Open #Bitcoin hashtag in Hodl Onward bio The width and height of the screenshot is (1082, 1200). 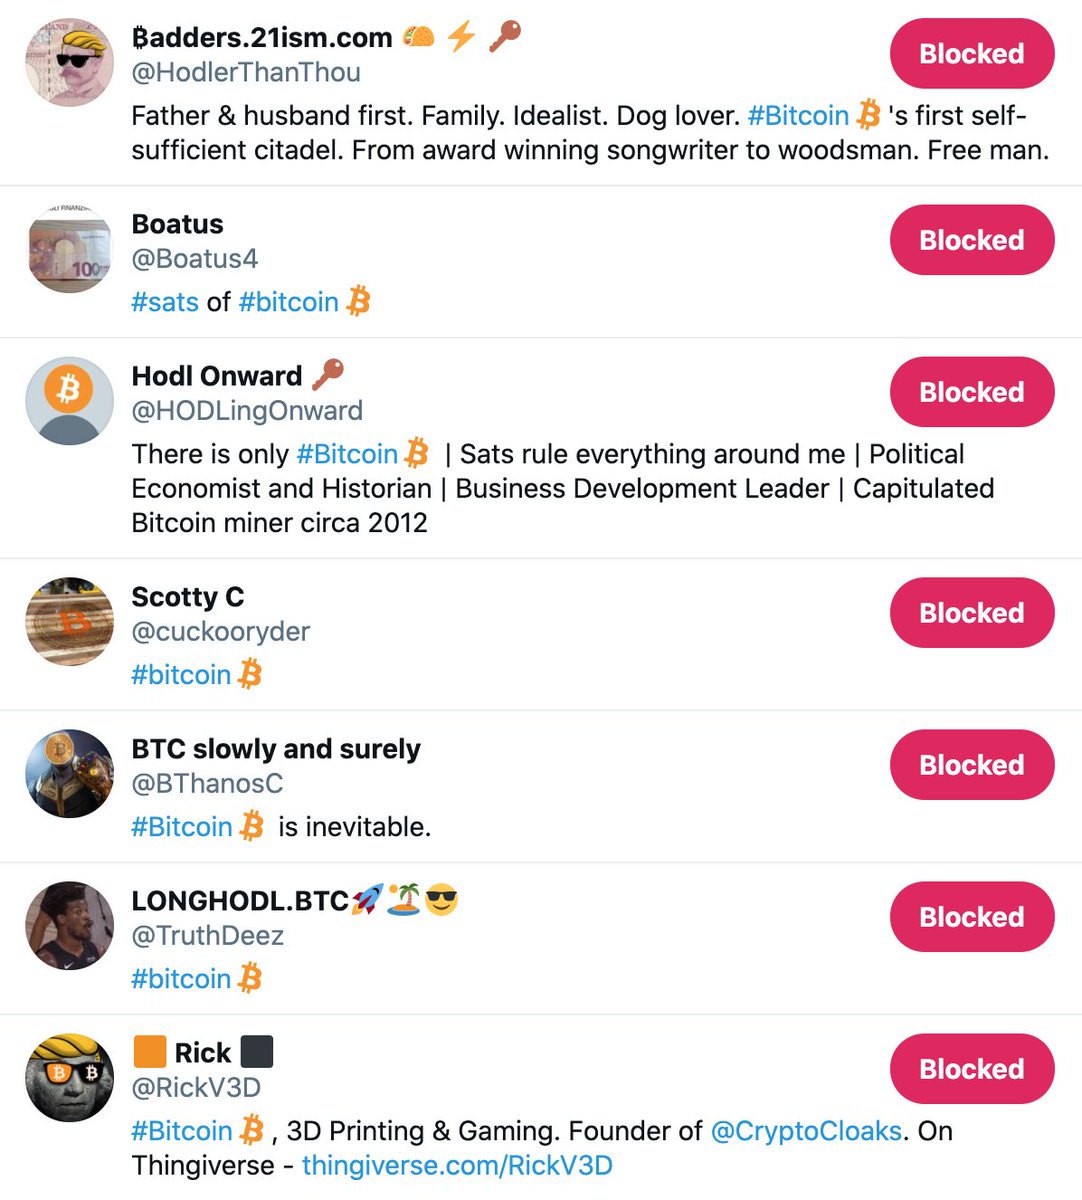347,454
